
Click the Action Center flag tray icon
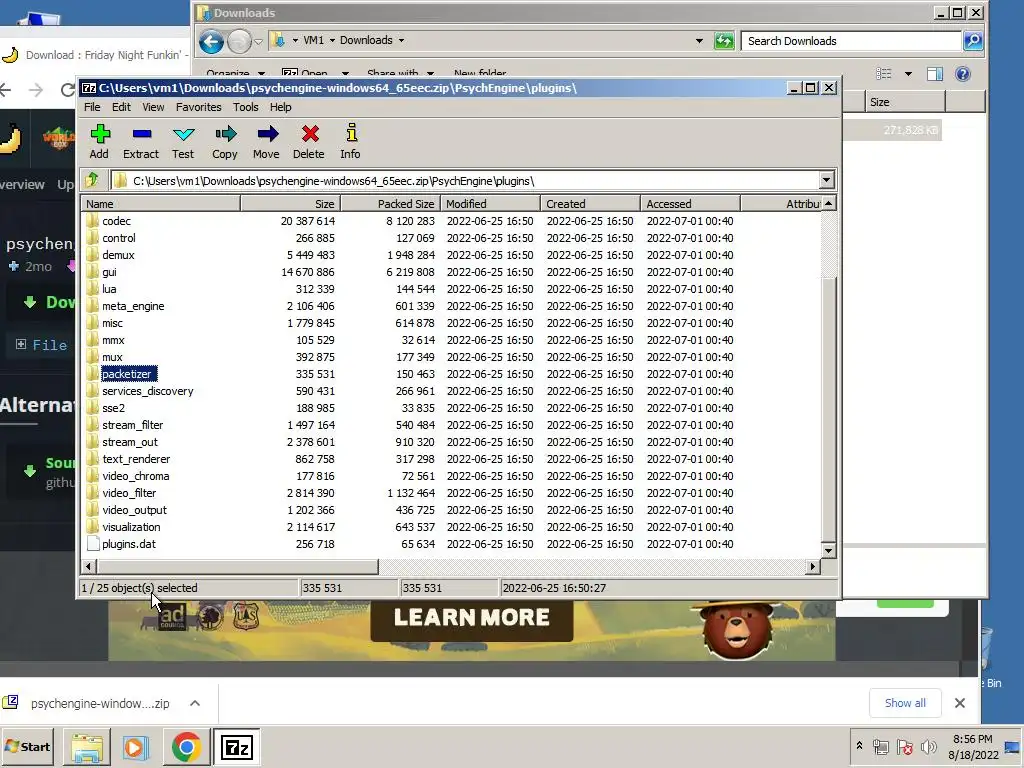coord(904,746)
